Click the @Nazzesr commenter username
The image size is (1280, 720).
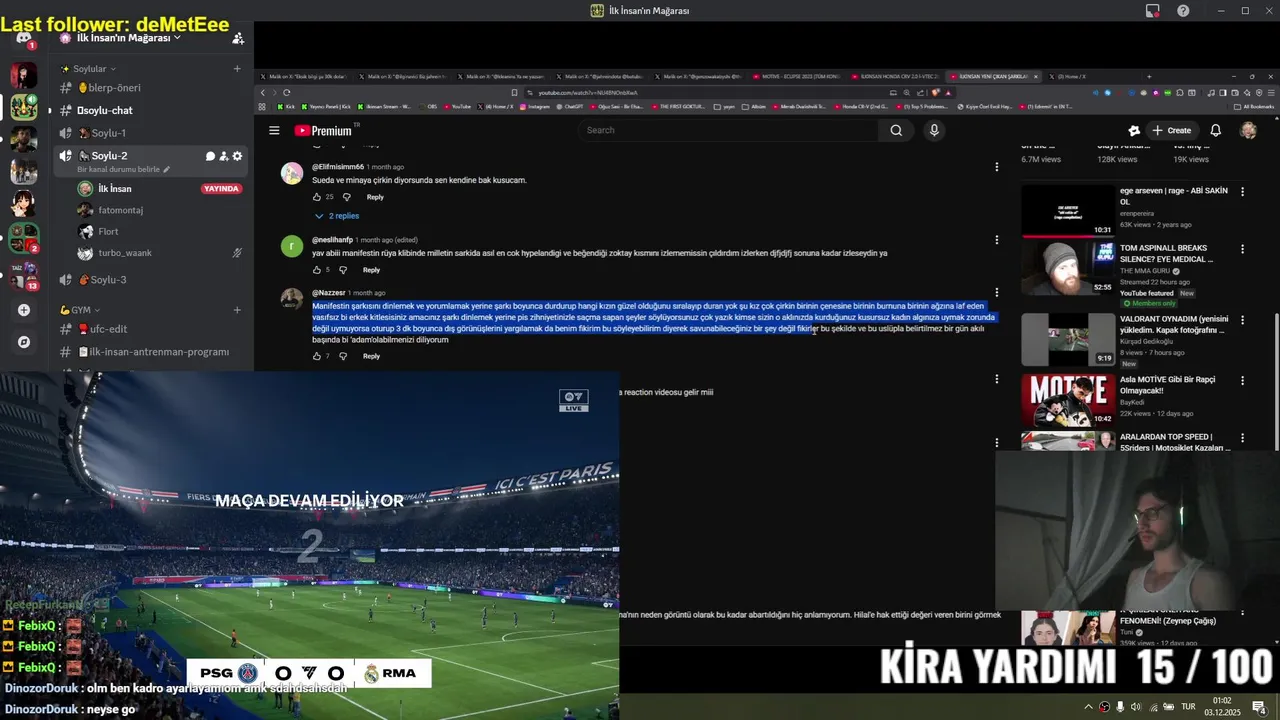click(x=328, y=293)
